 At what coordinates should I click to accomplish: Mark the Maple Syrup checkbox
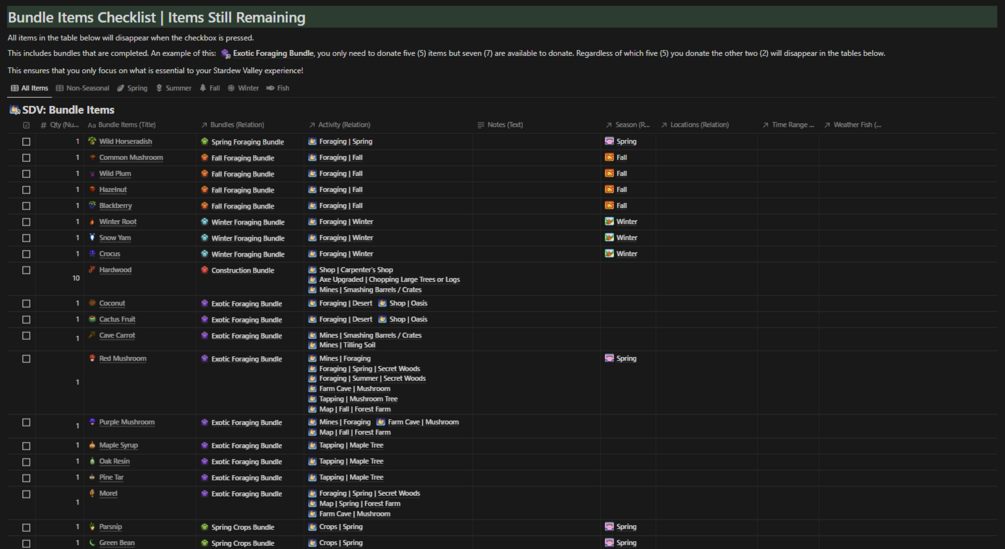[x=26, y=446]
